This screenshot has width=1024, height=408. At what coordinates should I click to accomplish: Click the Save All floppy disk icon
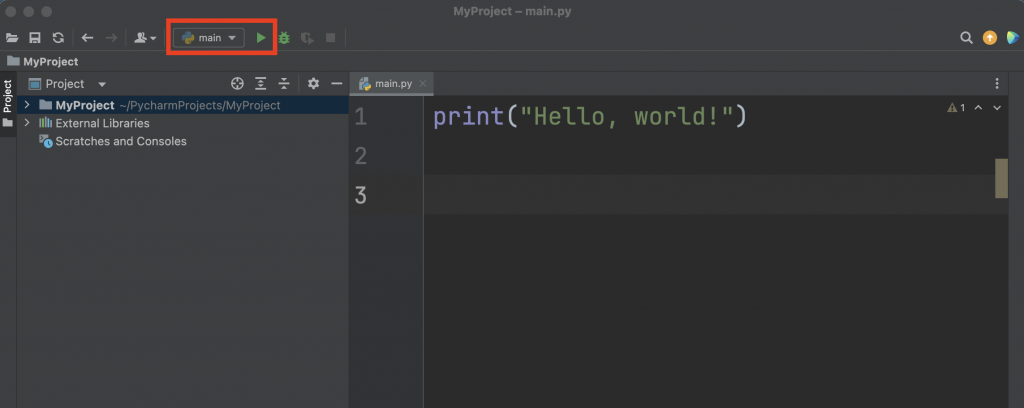coord(35,38)
